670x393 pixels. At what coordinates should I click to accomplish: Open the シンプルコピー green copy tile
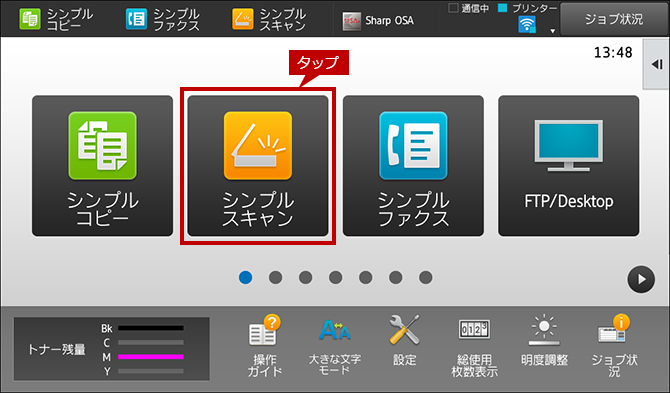pyautogui.click(x=103, y=166)
